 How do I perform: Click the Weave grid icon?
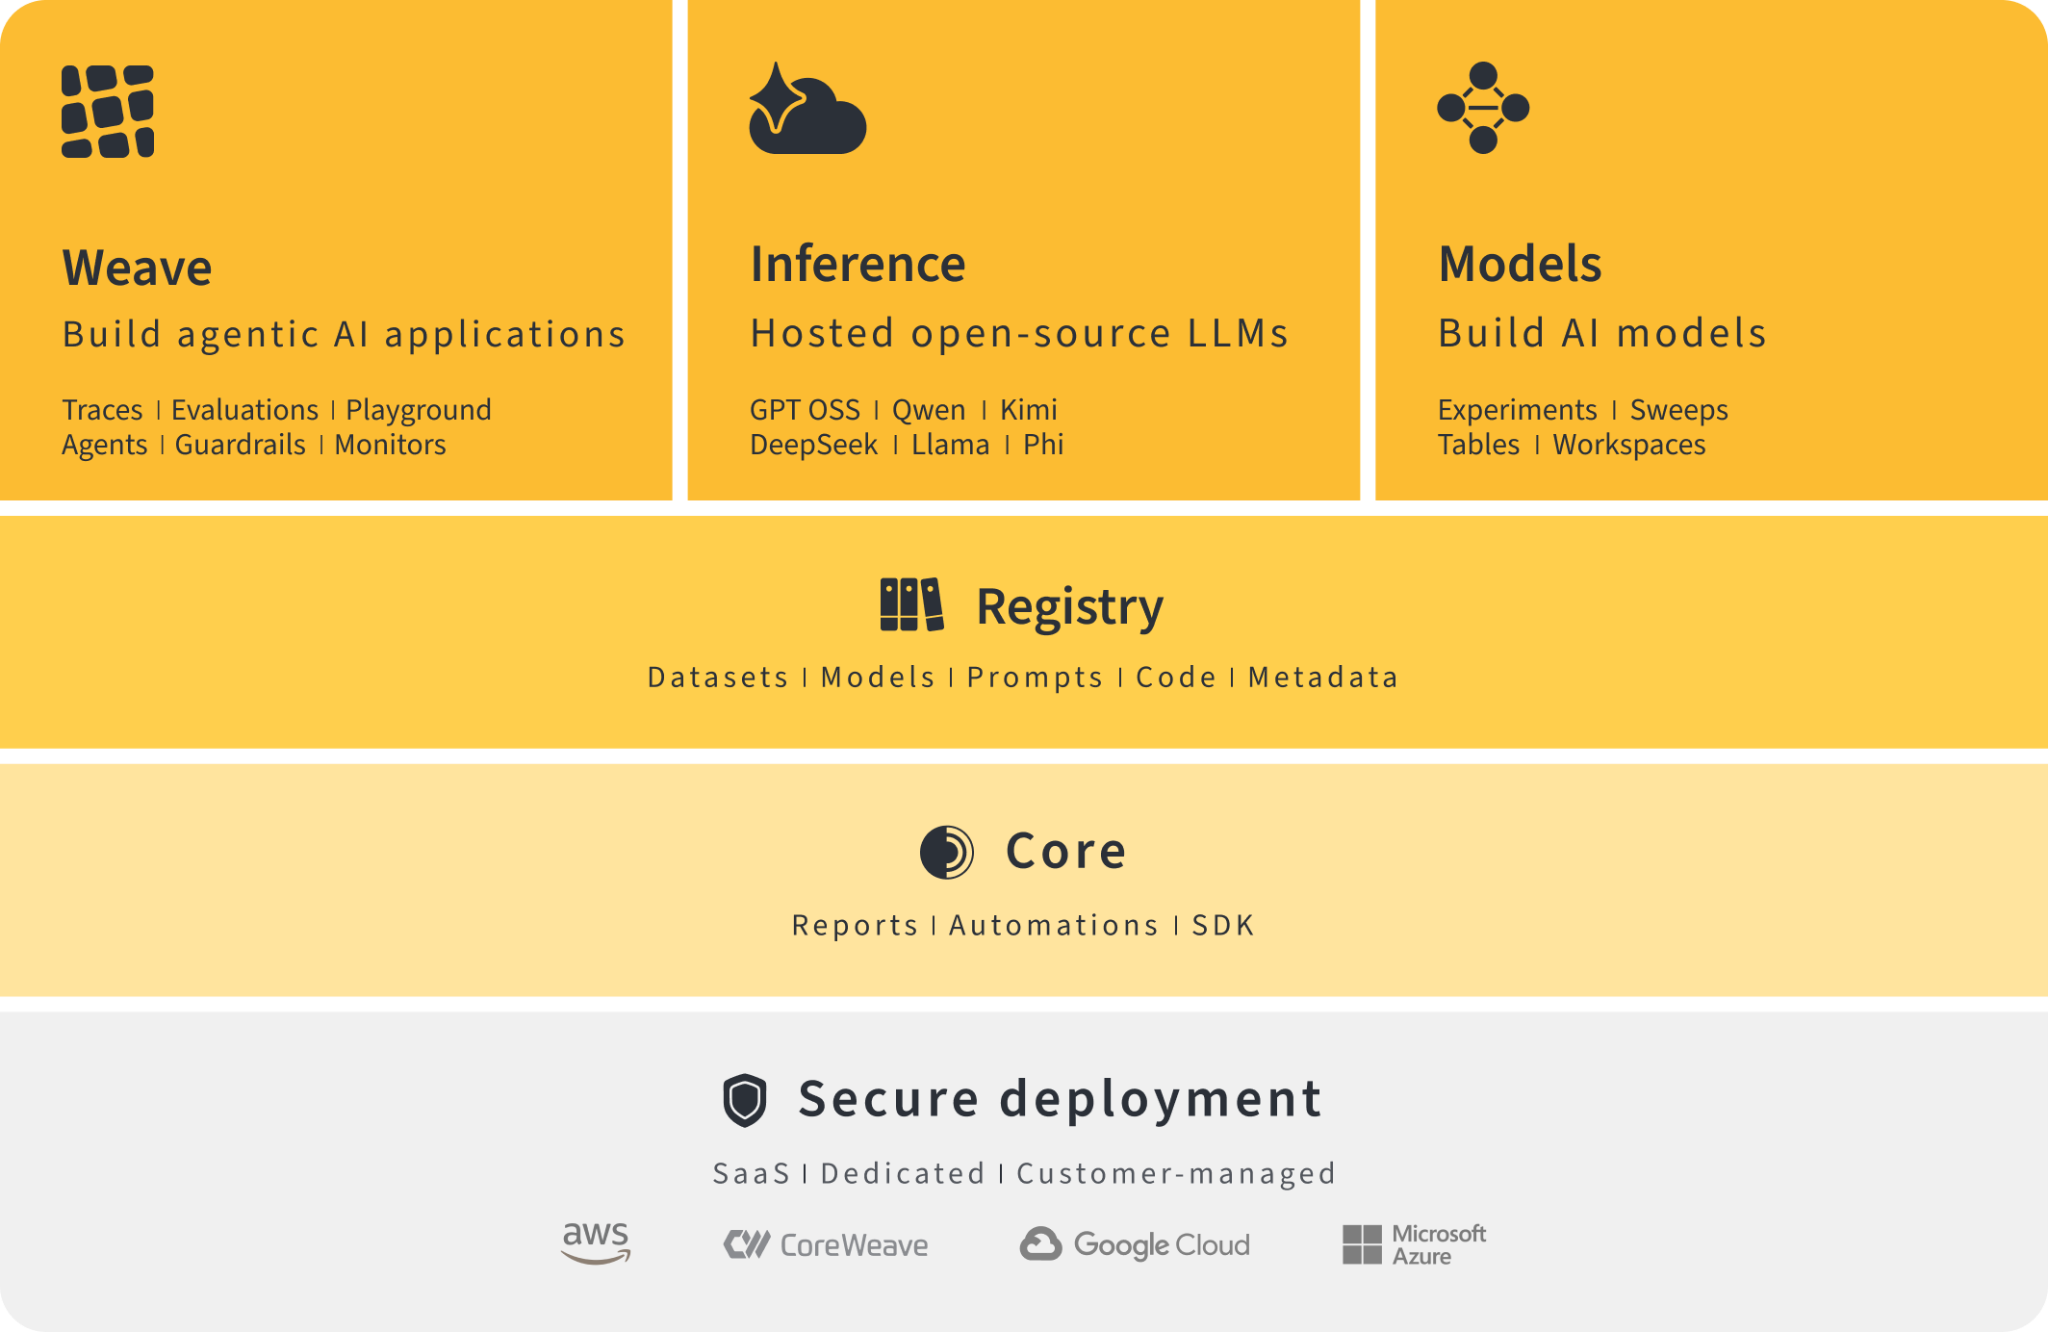click(x=107, y=111)
